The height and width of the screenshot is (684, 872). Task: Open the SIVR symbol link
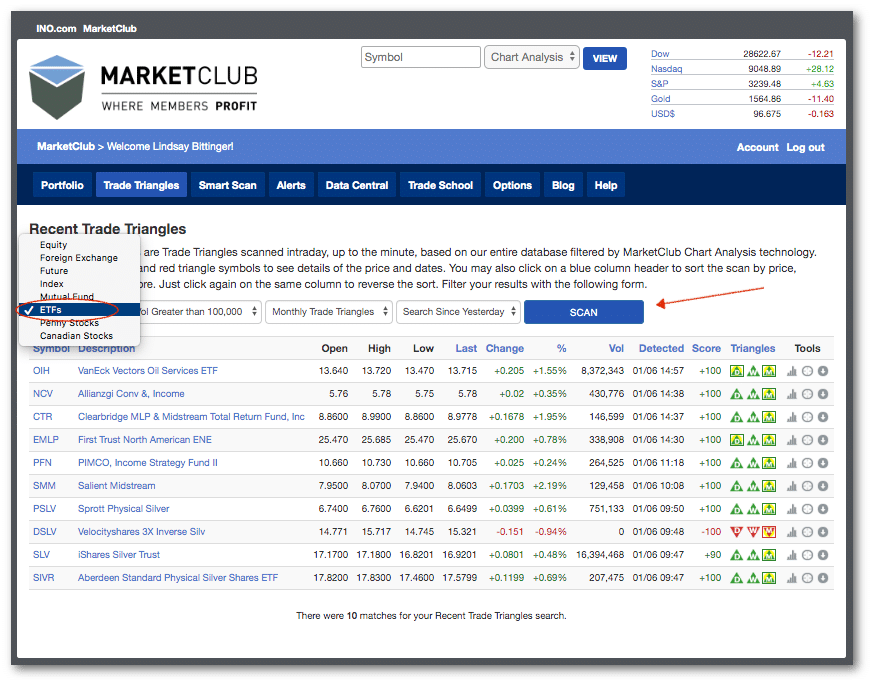(43, 578)
